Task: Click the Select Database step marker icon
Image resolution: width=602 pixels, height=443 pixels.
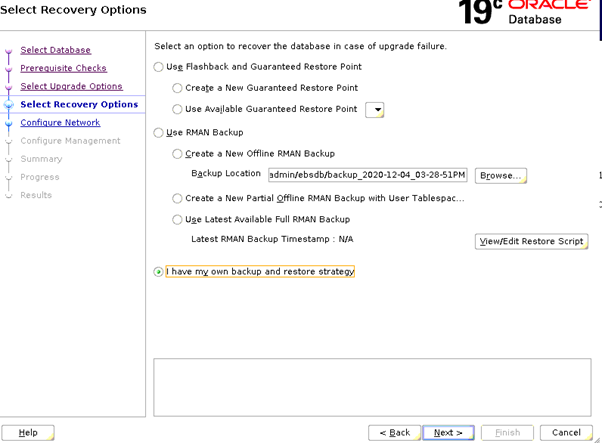Action: click(8, 51)
